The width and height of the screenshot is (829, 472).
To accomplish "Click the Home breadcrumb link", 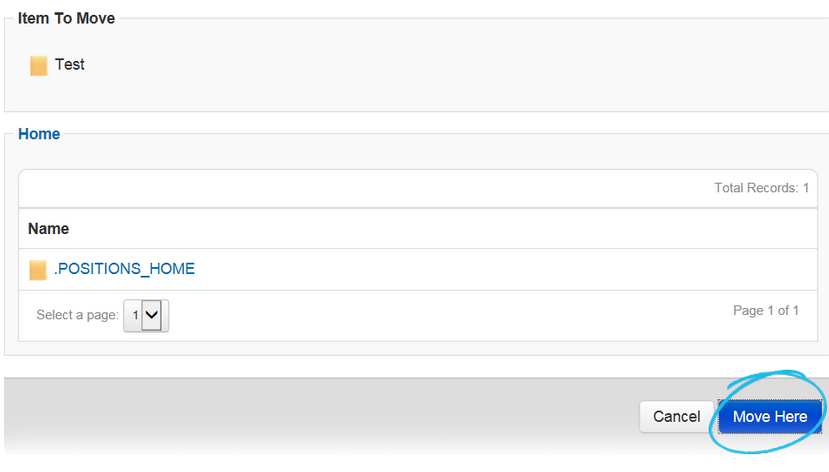I will click(39, 134).
